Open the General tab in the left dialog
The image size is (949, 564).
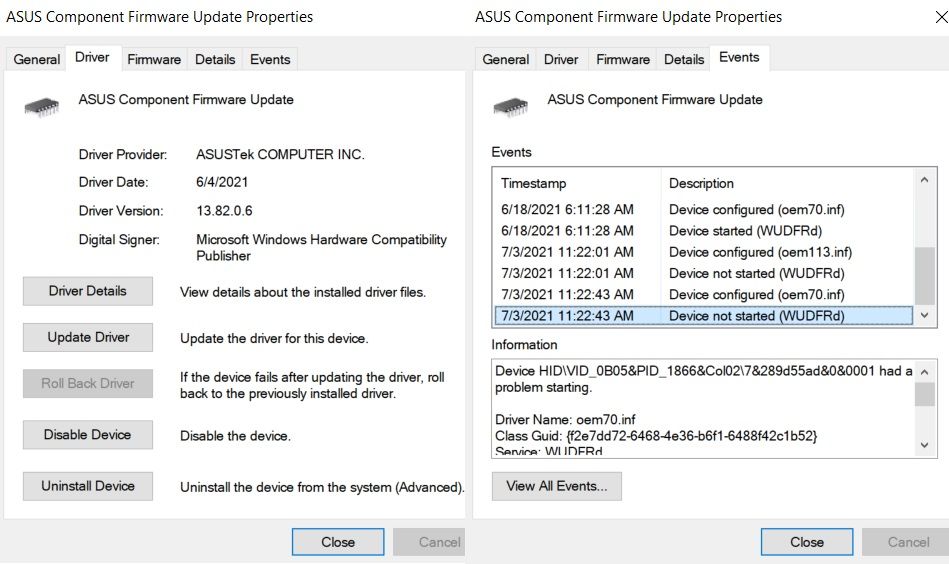pos(37,59)
